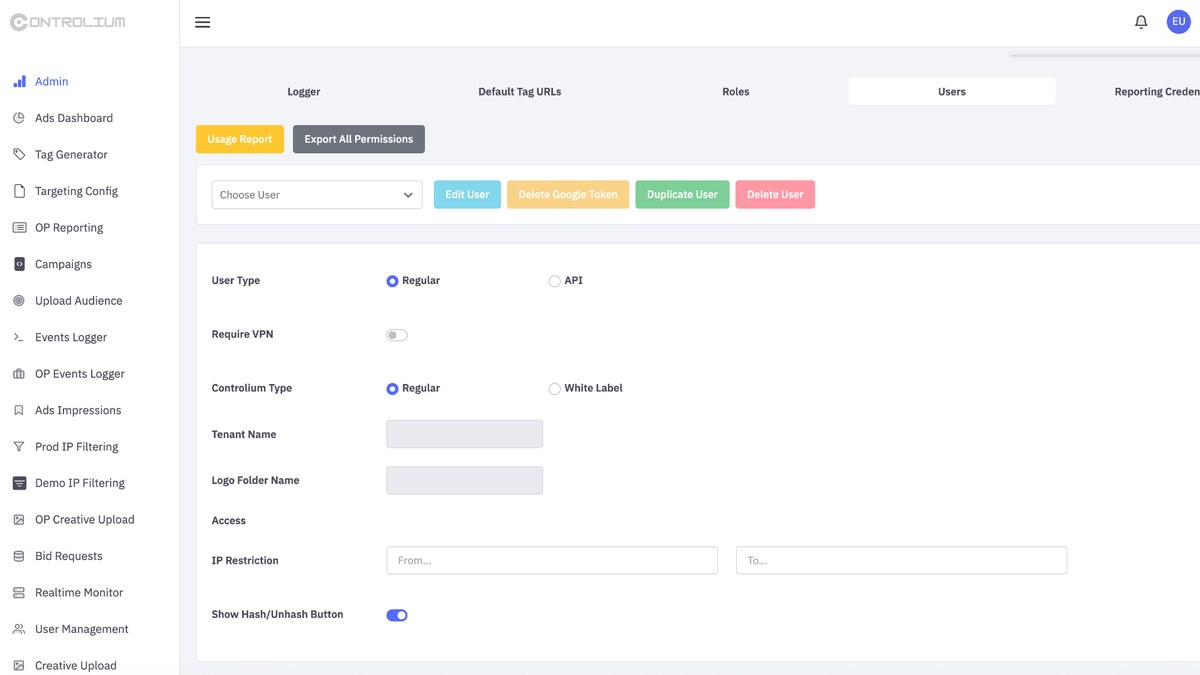Click the Realtime Monitor server icon
This screenshot has width=1200, height=675.
(19, 592)
